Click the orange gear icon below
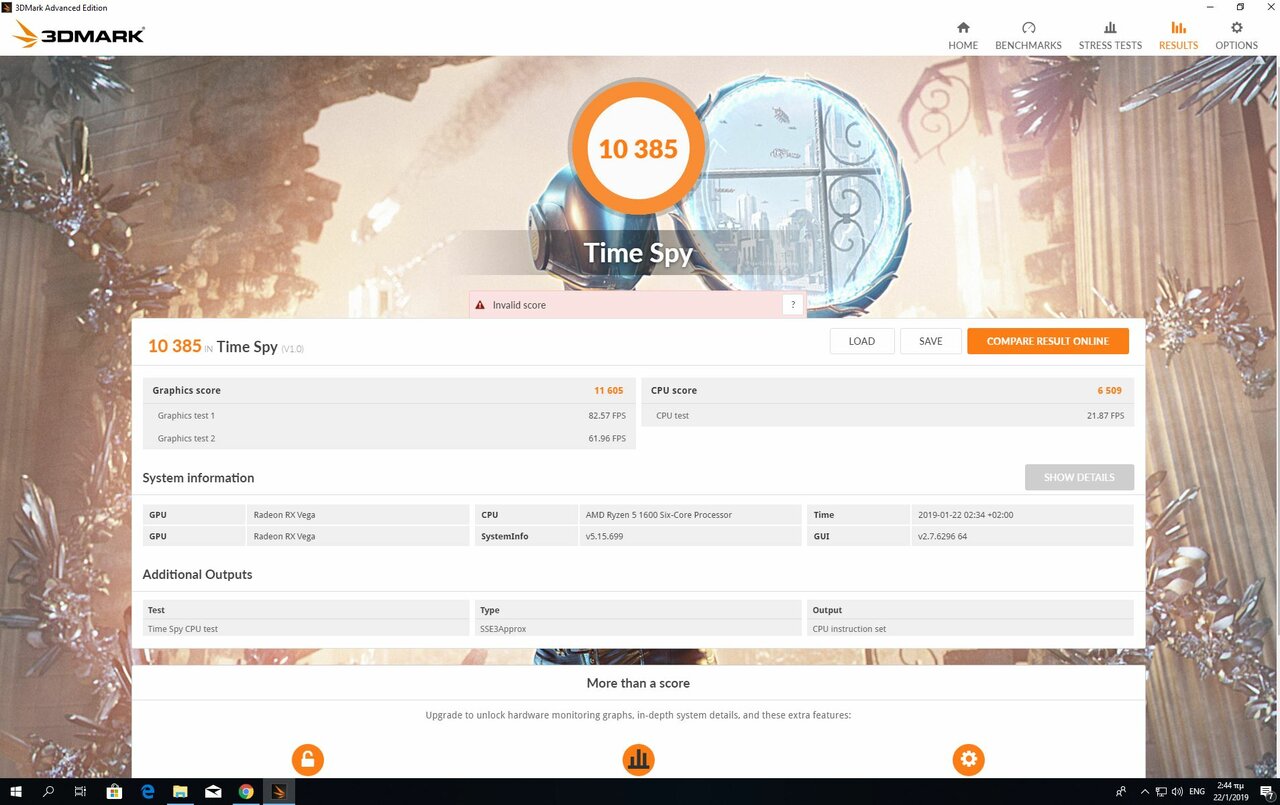The image size is (1280, 805). tap(968, 760)
